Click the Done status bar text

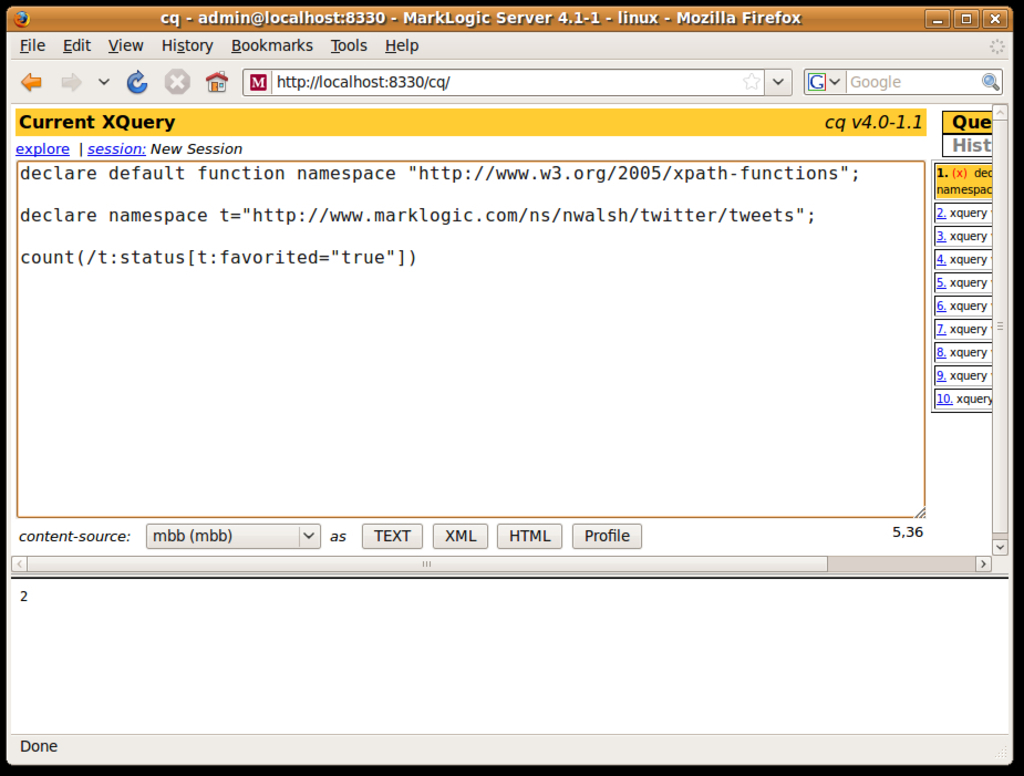pyautogui.click(x=39, y=746)
